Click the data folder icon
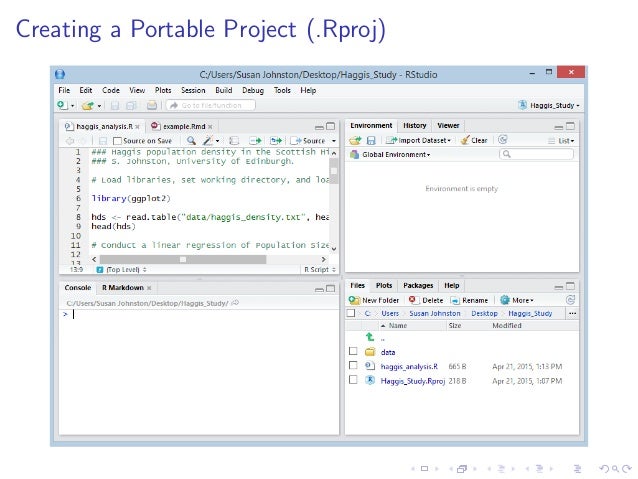 [x=370, y=352]
